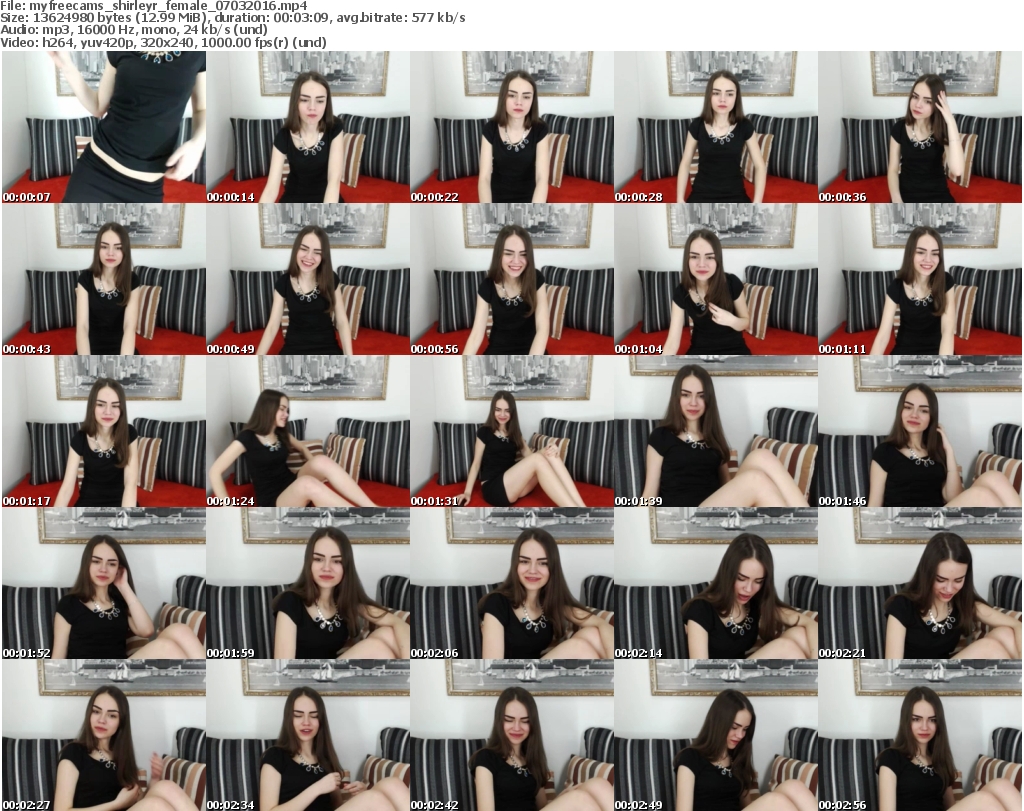Open the frame at 00:02:21

[920, 583]
